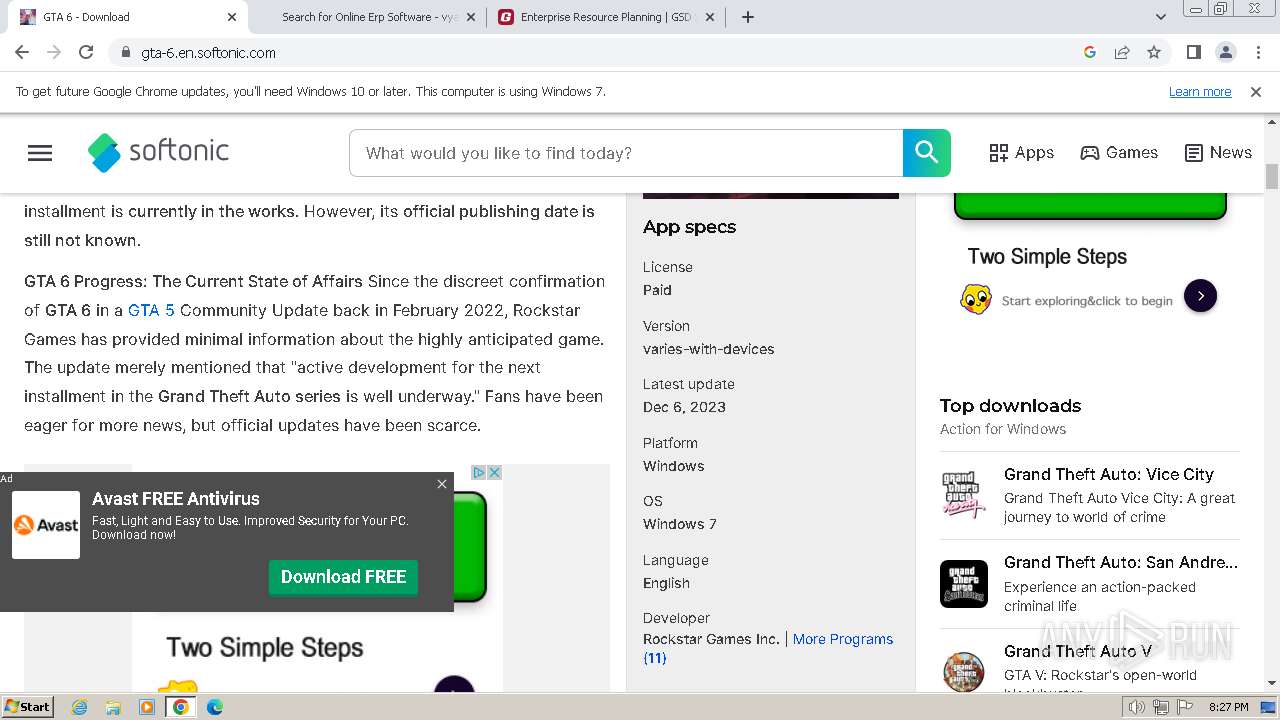The height and width of the screenshot is (720, 1280).
Task: Select the 'Top downloads' heading
Action: pos(1010,405)
